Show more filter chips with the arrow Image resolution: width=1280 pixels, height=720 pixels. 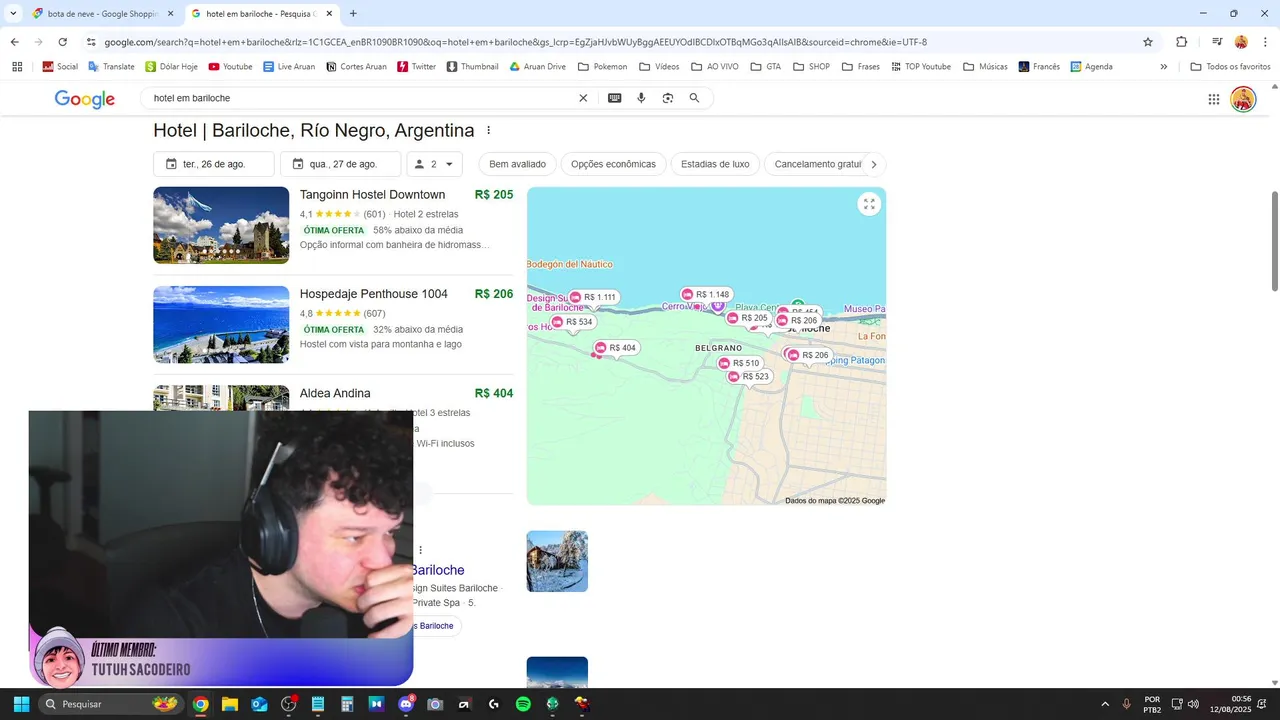[x=873, y=164]
